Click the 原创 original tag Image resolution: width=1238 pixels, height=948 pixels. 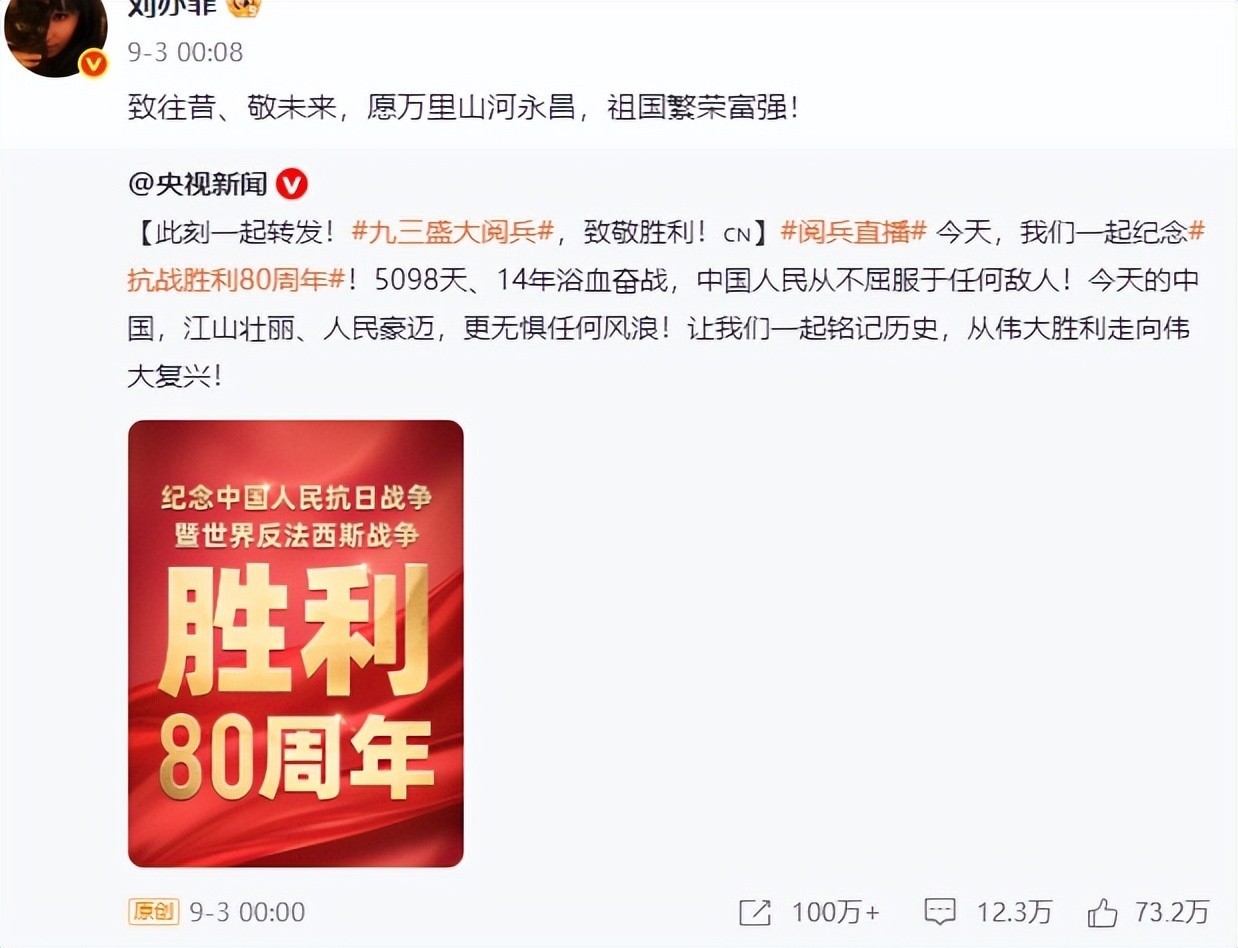(x=153, y=912)
